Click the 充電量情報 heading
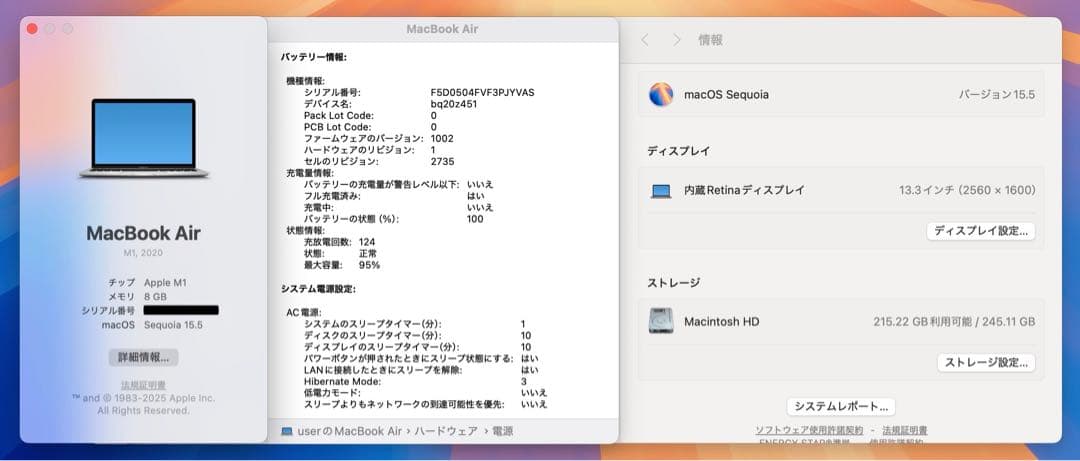Viewport: 1080px width, 461px height. 310,173
